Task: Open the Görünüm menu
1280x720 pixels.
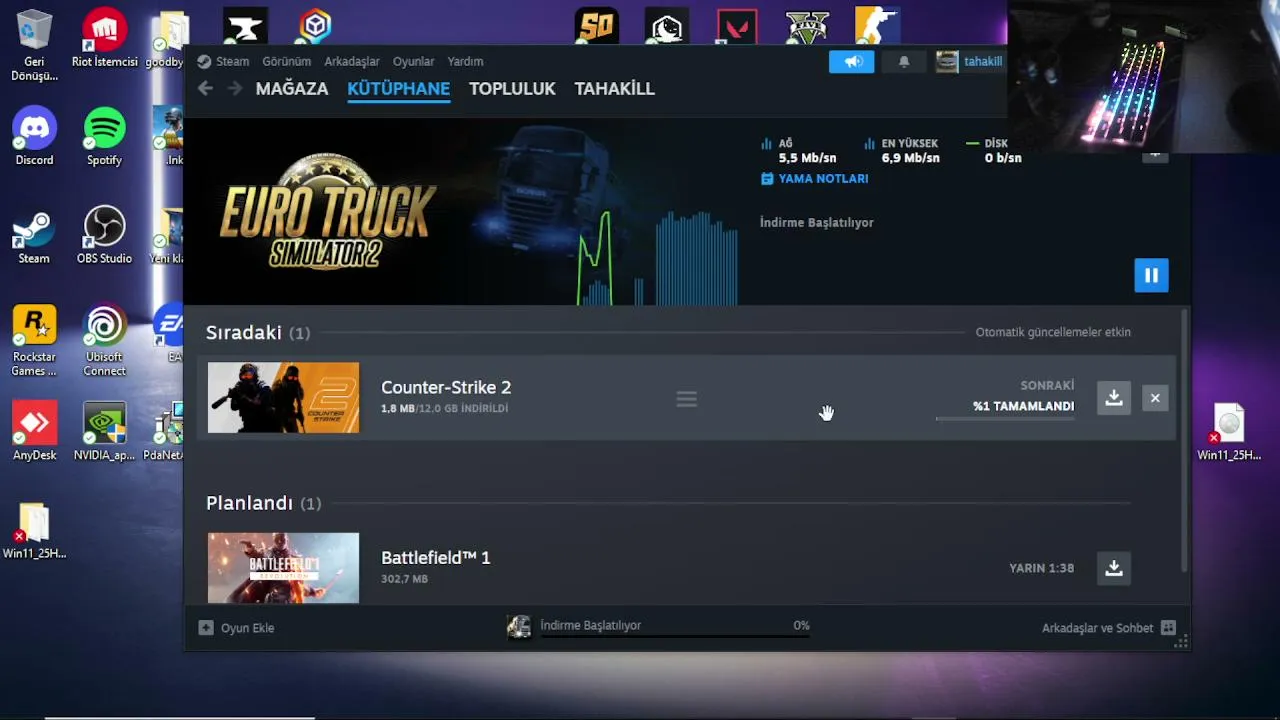Action: coord(286,61)
